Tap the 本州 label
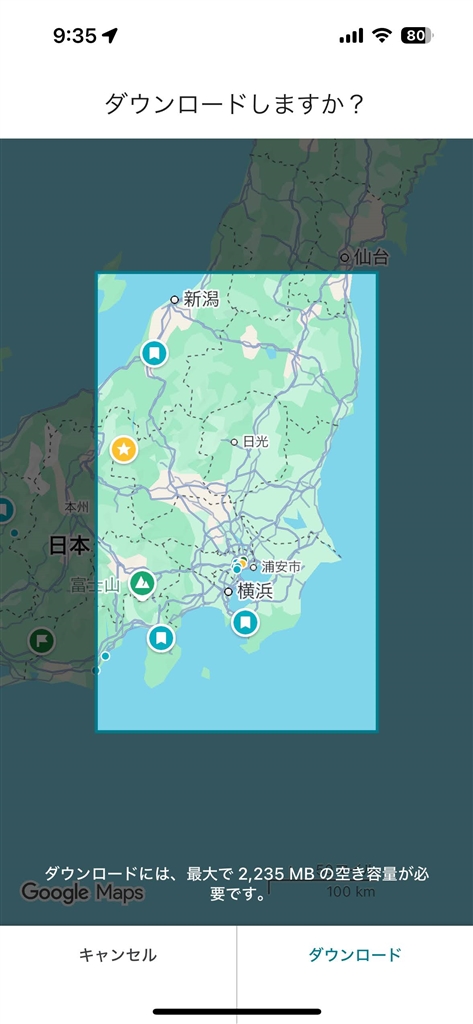 tap(77, 507)
